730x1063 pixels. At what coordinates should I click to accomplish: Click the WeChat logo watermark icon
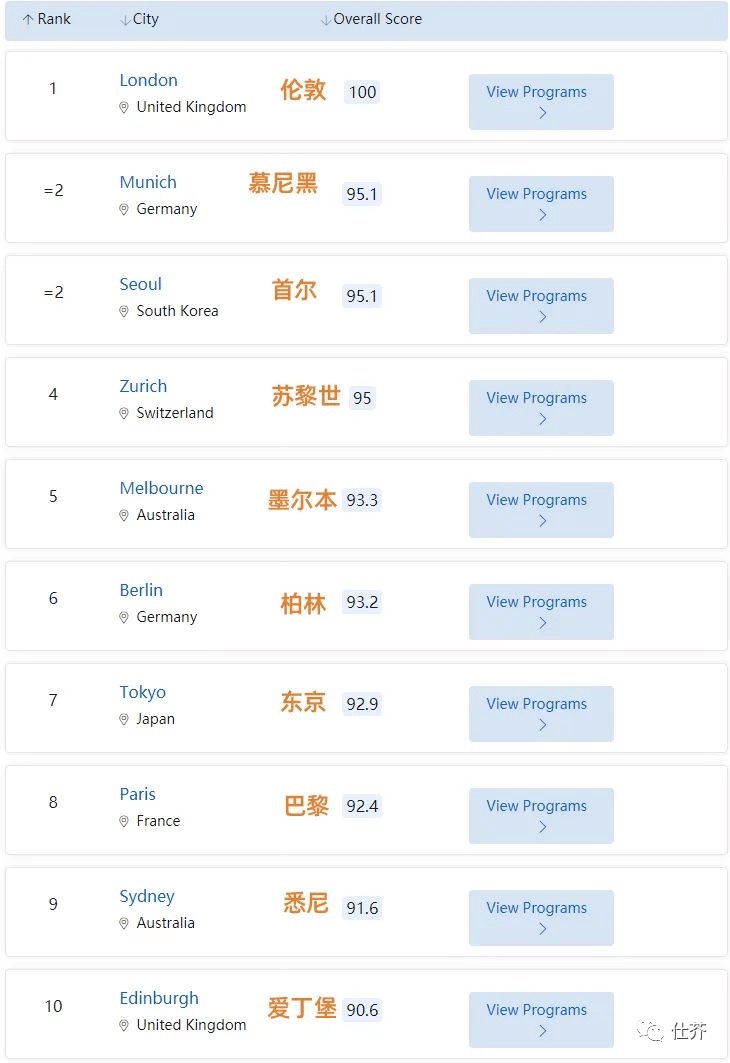coord(650,1031)
